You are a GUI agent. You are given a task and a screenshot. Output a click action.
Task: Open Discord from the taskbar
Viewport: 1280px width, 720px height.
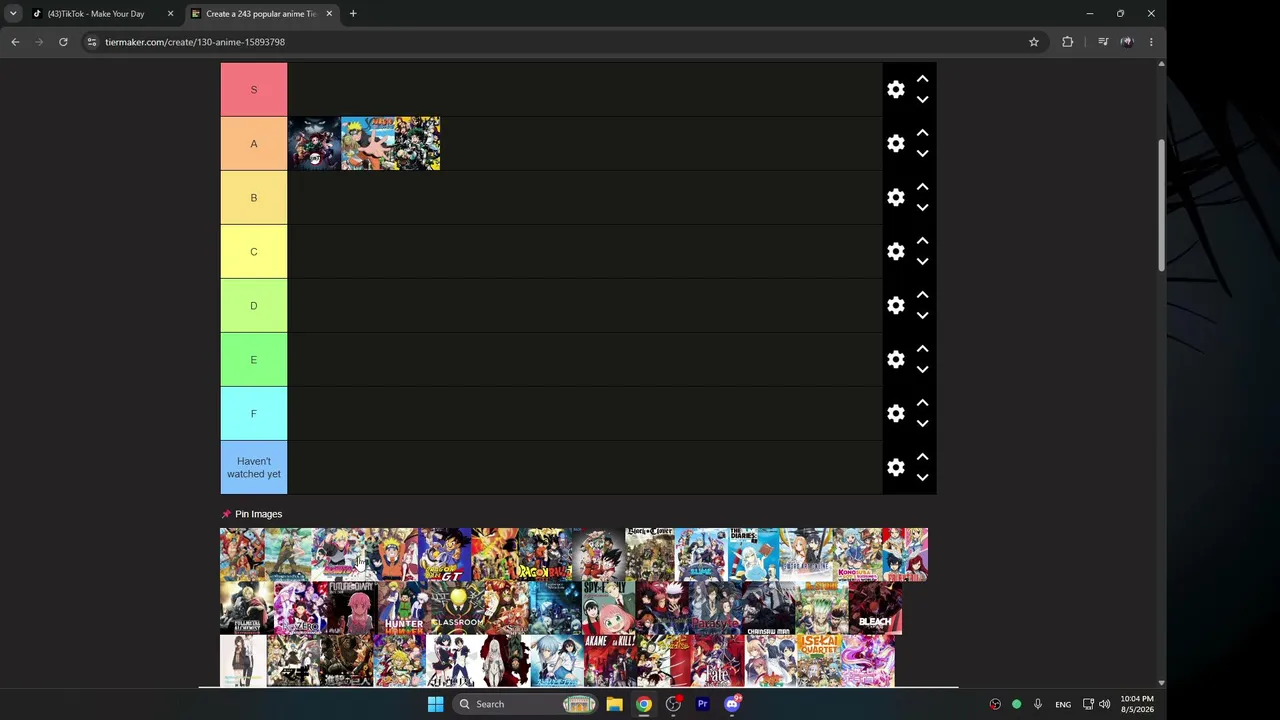pos(732,704)
